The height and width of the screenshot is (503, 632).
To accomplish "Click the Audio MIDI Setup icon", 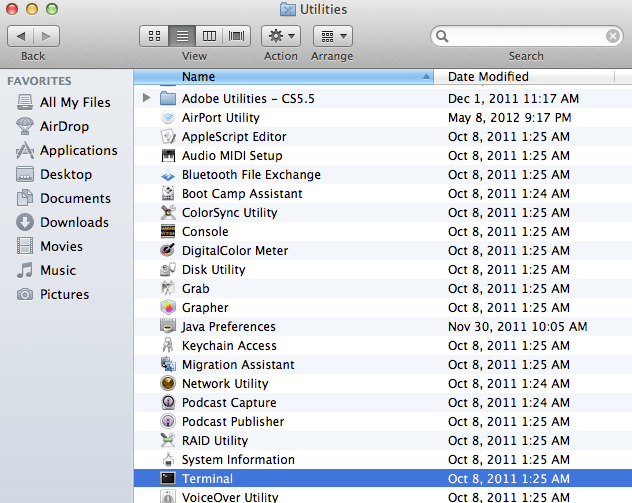I will (168, 156).
